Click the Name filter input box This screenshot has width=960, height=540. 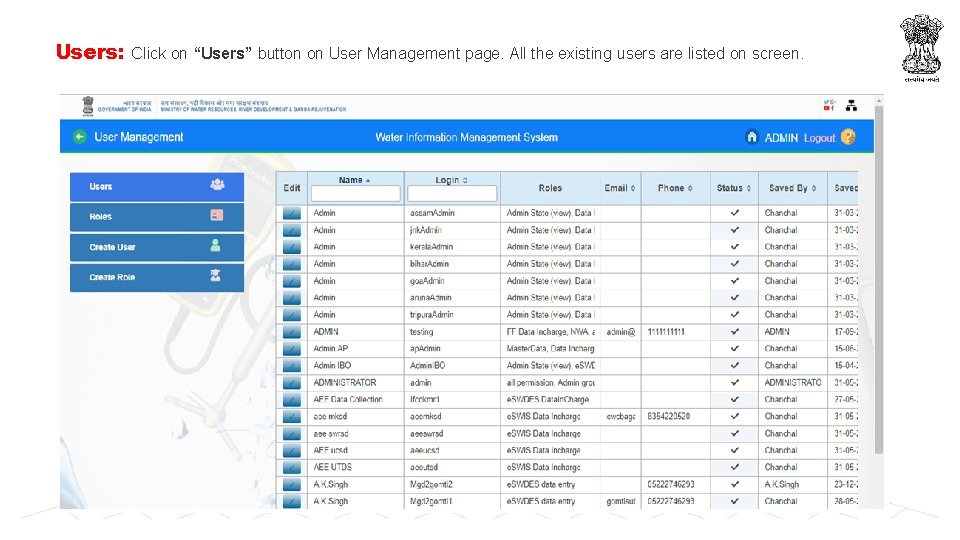(356, 193)
